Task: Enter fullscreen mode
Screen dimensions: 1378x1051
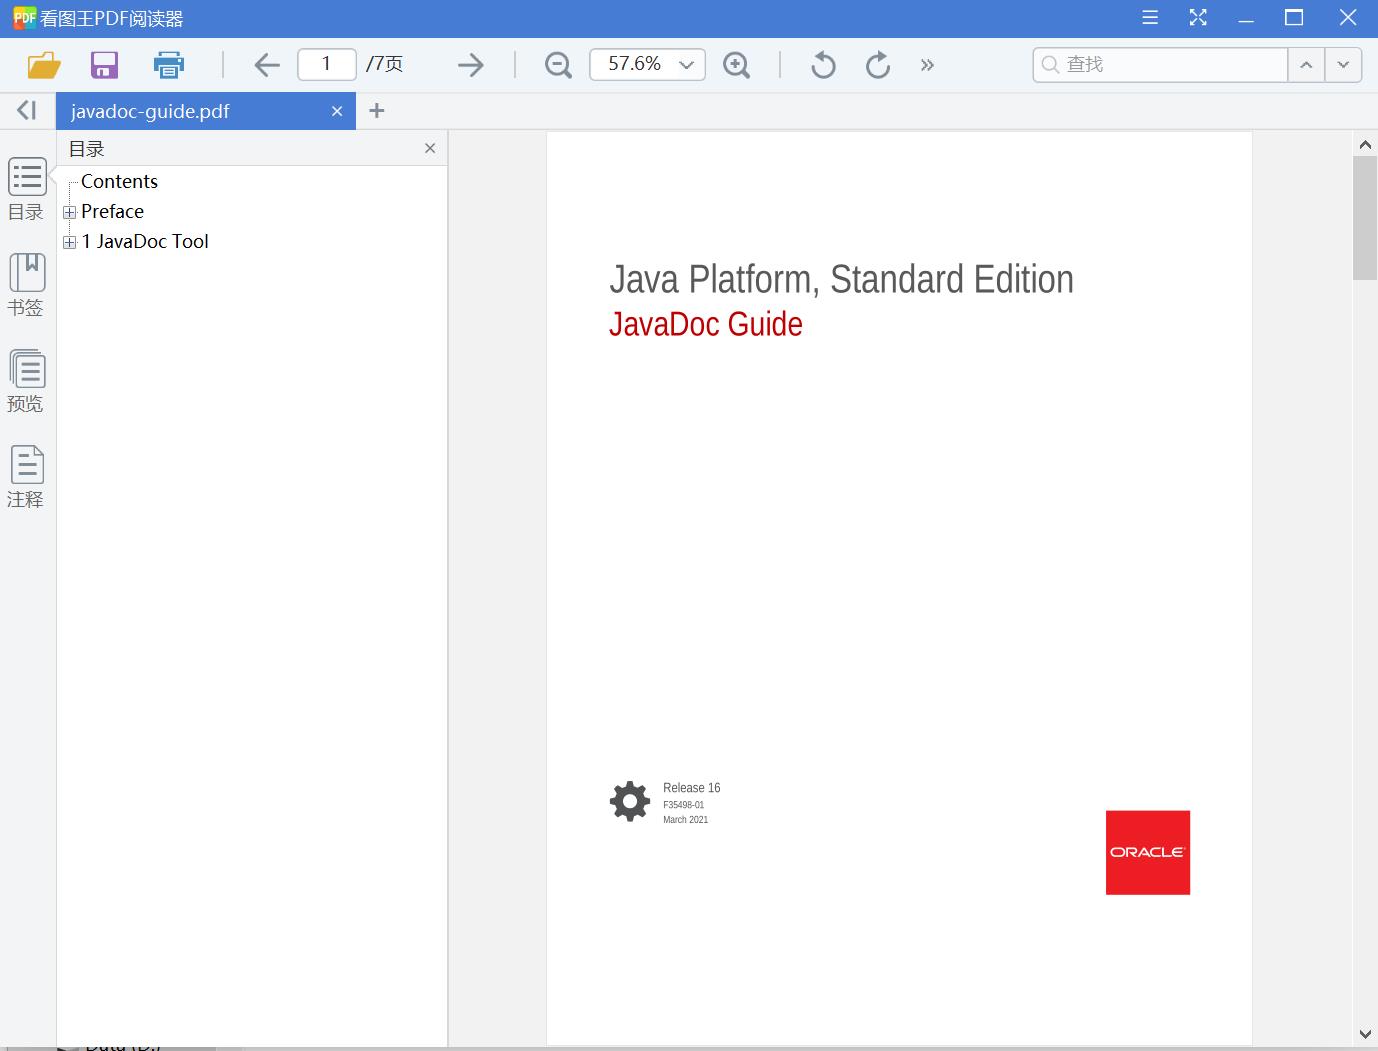Action: pos(1198,17)
